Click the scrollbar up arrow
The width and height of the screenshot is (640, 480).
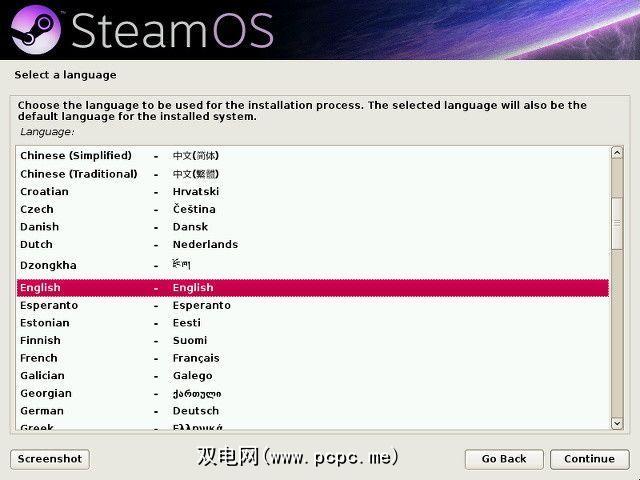tap(617, 153)
